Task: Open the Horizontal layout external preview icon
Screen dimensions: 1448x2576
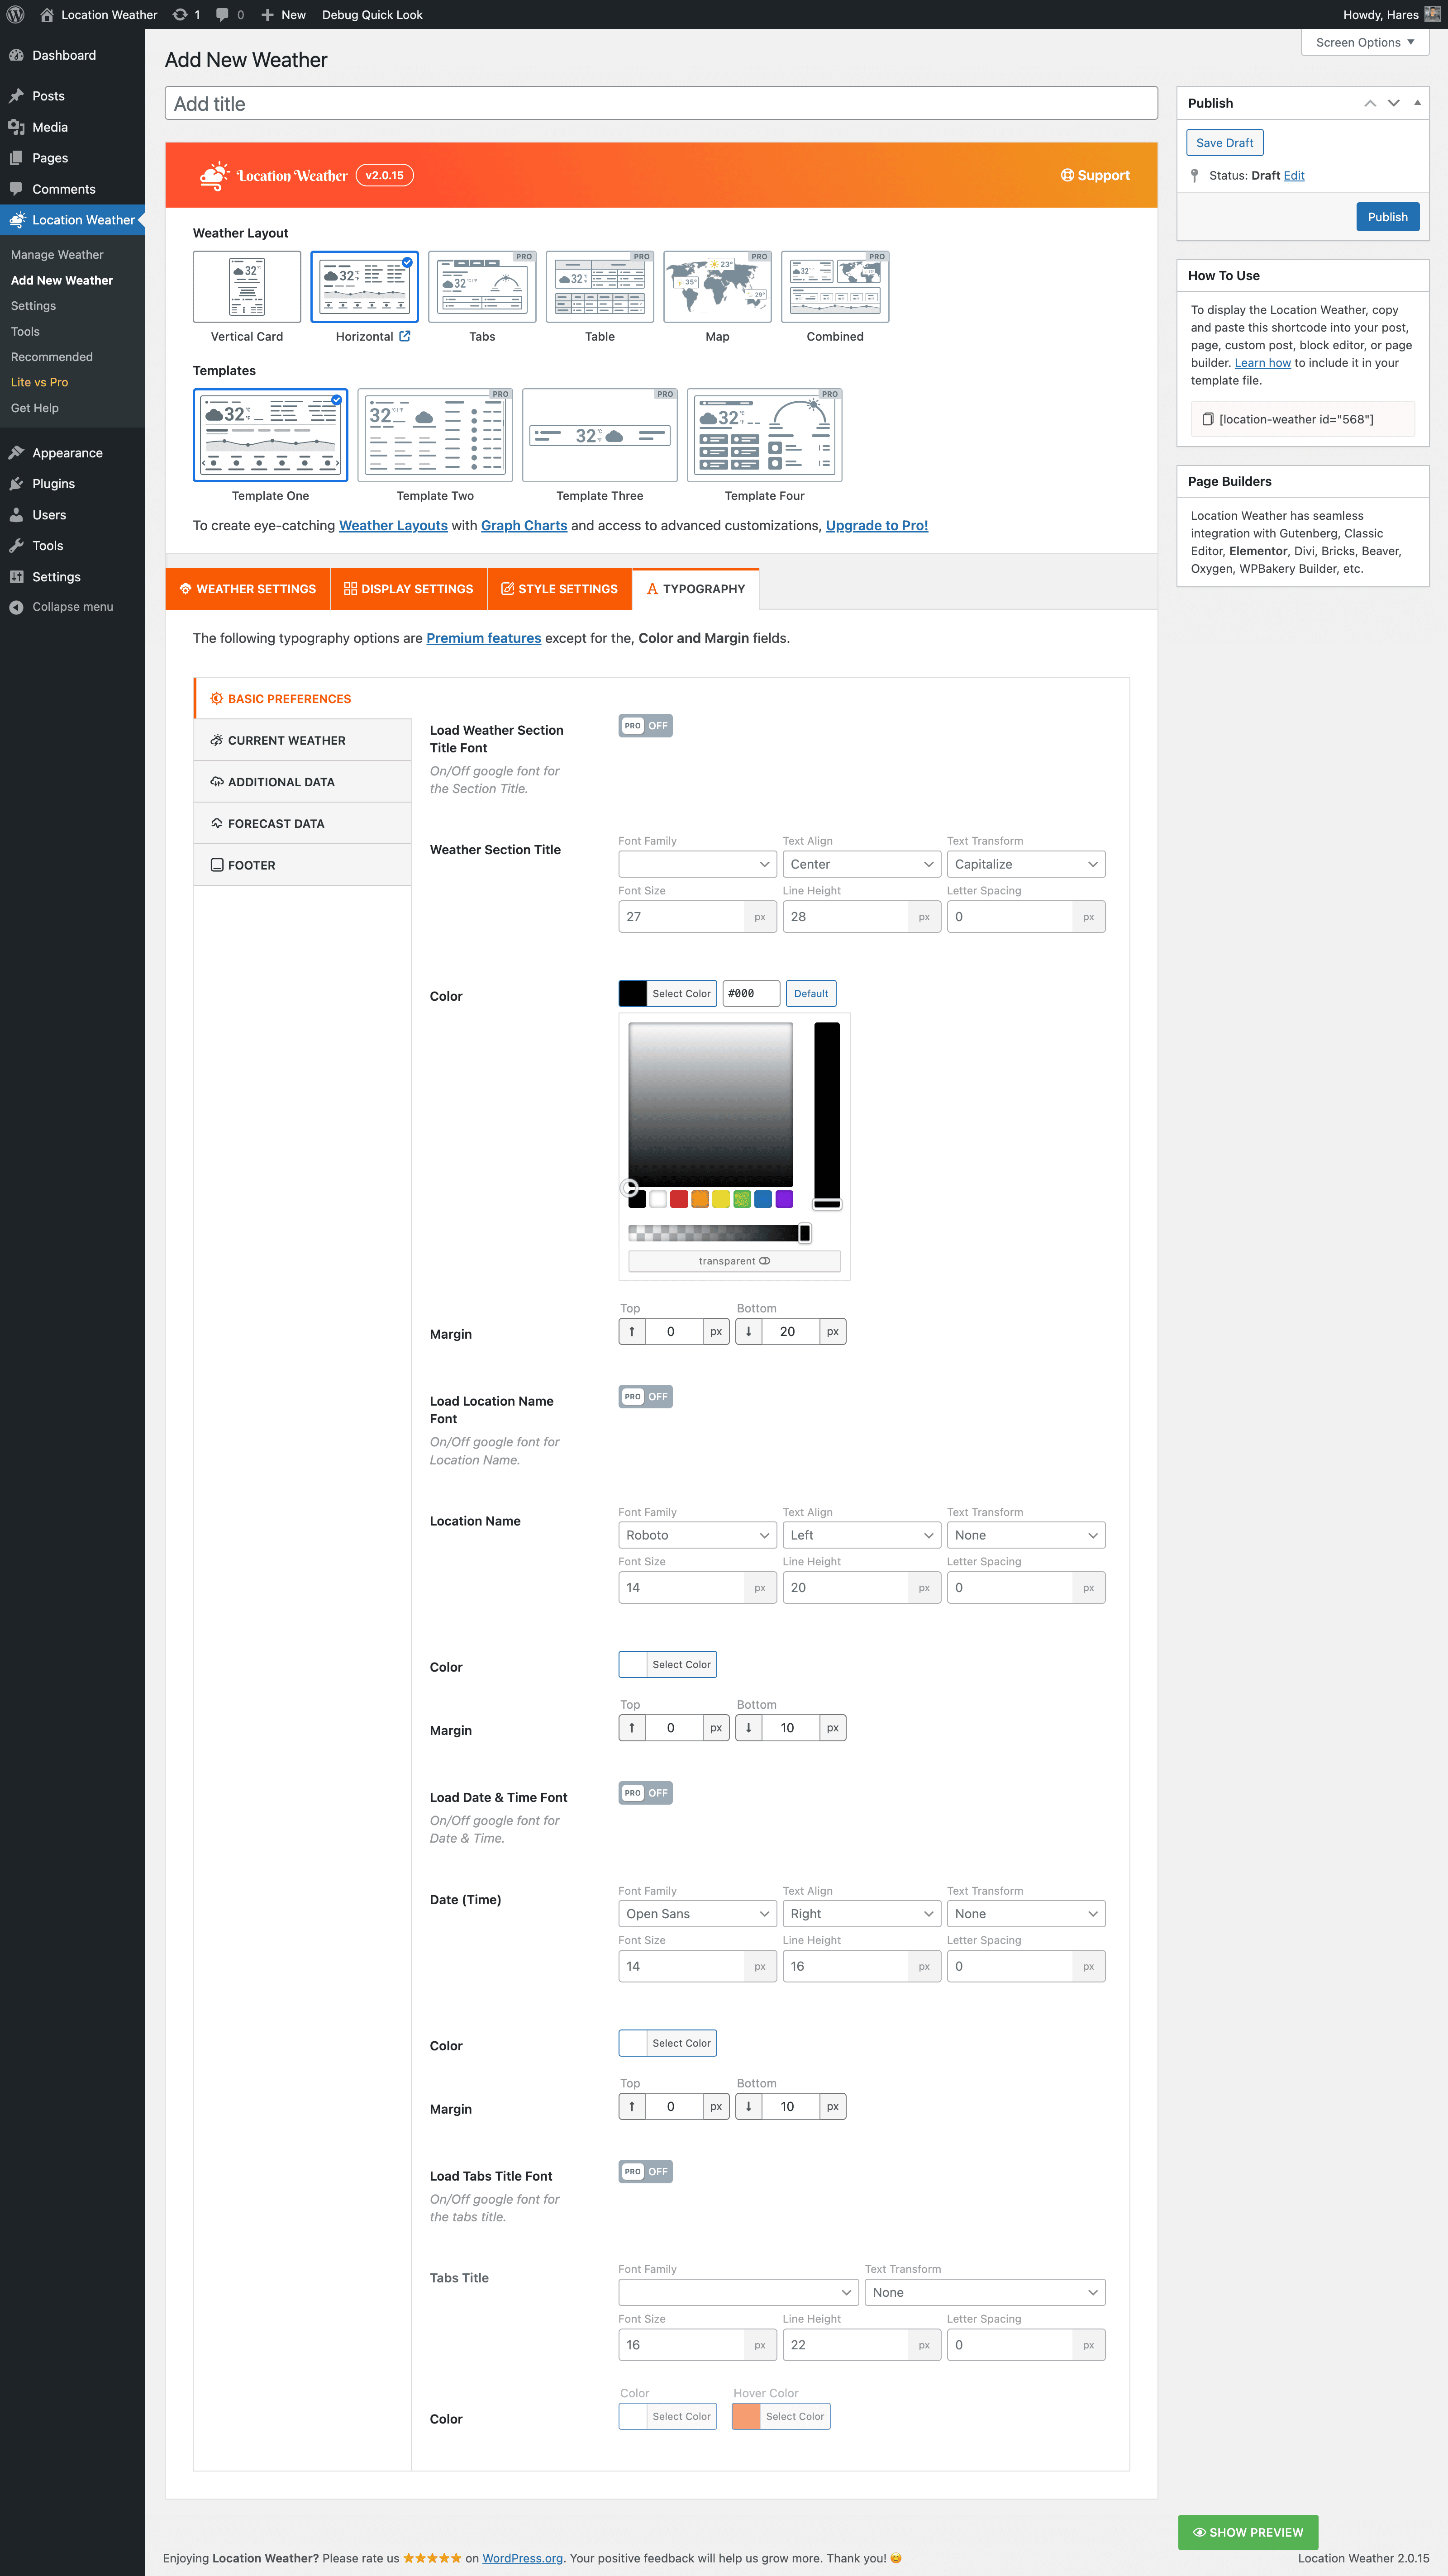Action: (x=405, y=336)
